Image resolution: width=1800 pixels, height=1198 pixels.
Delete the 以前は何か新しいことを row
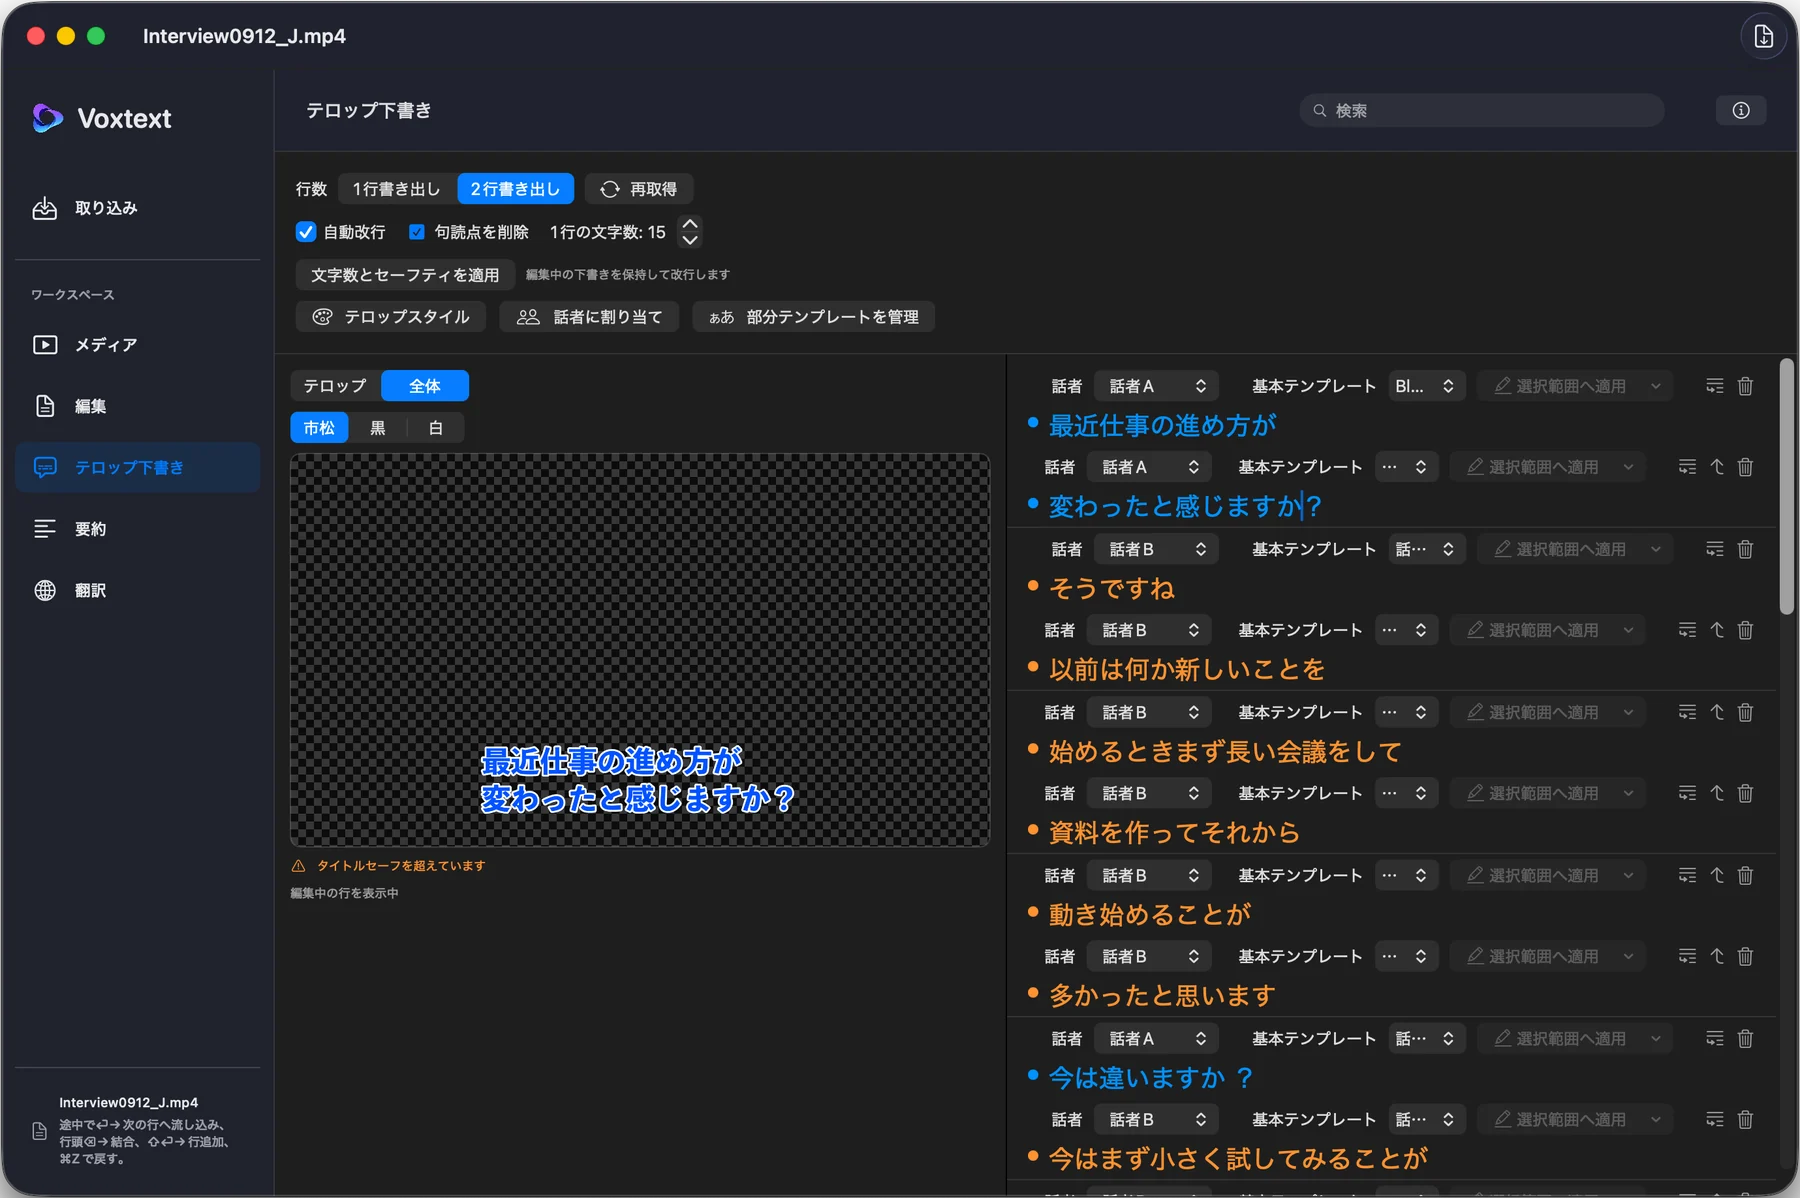pos(1745,630)
